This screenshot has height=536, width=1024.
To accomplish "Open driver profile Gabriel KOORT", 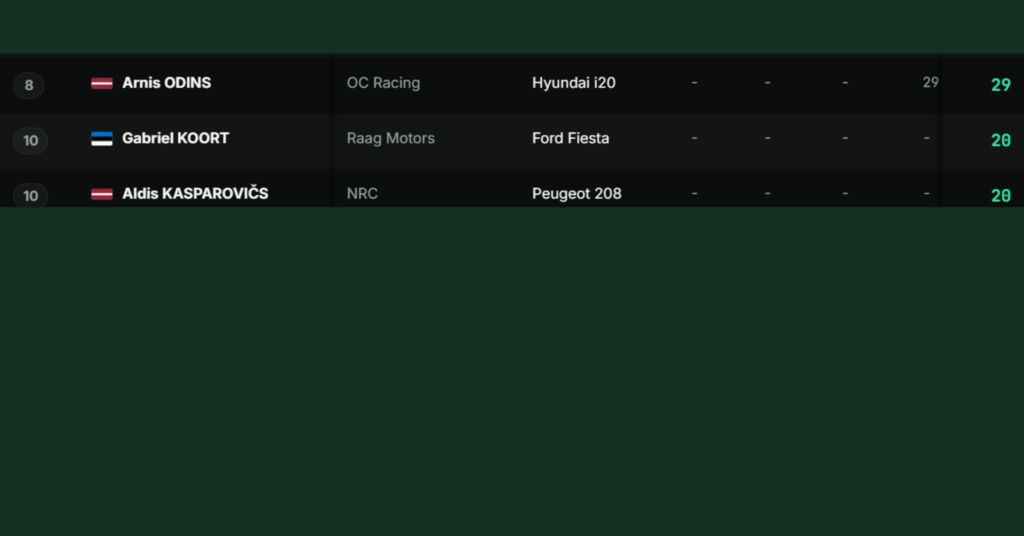I will (176, 138).
